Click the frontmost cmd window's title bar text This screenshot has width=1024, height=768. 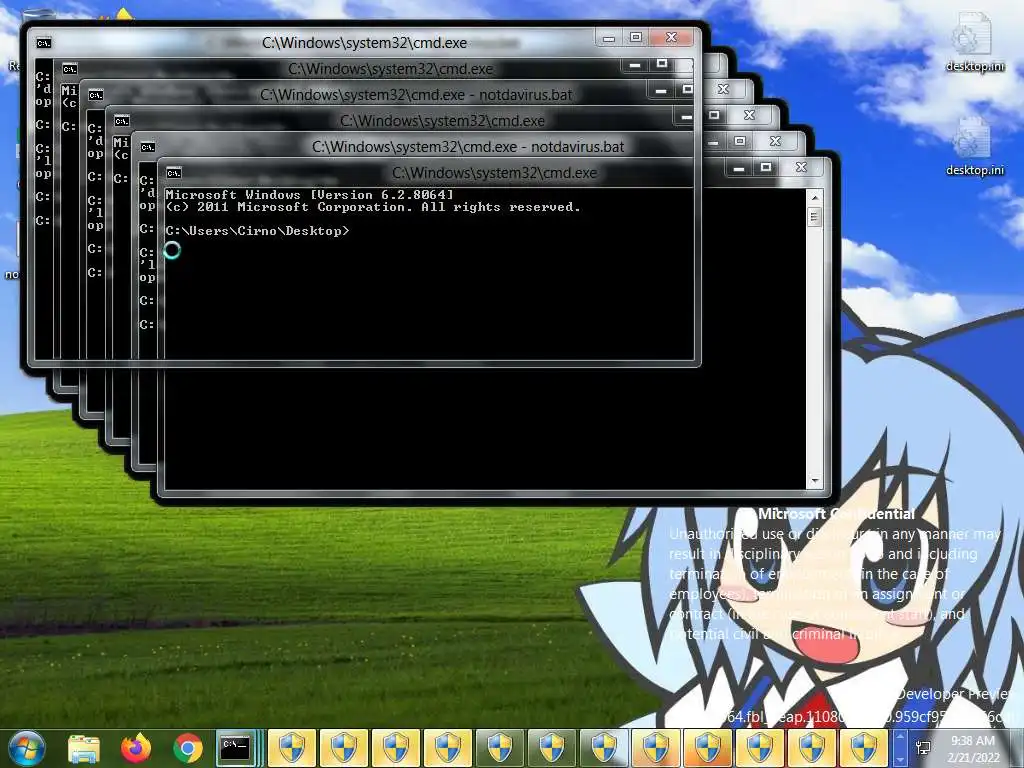point(494,173)
